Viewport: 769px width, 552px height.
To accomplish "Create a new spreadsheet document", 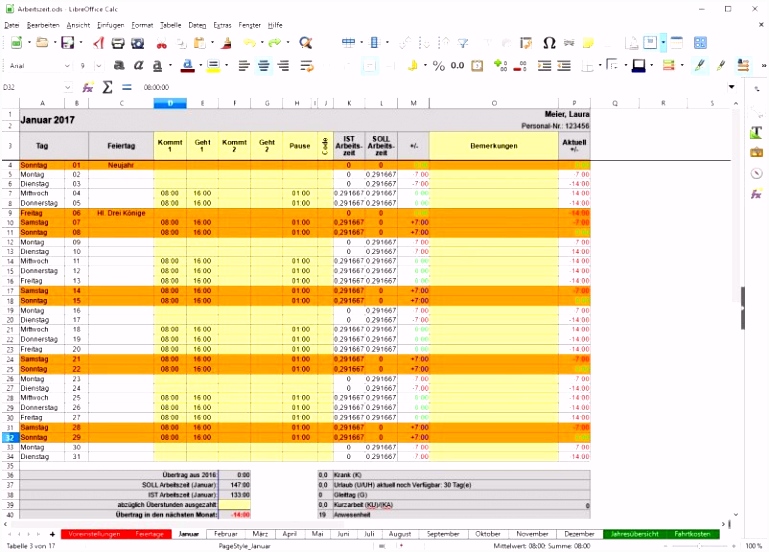I will [16, 43].
